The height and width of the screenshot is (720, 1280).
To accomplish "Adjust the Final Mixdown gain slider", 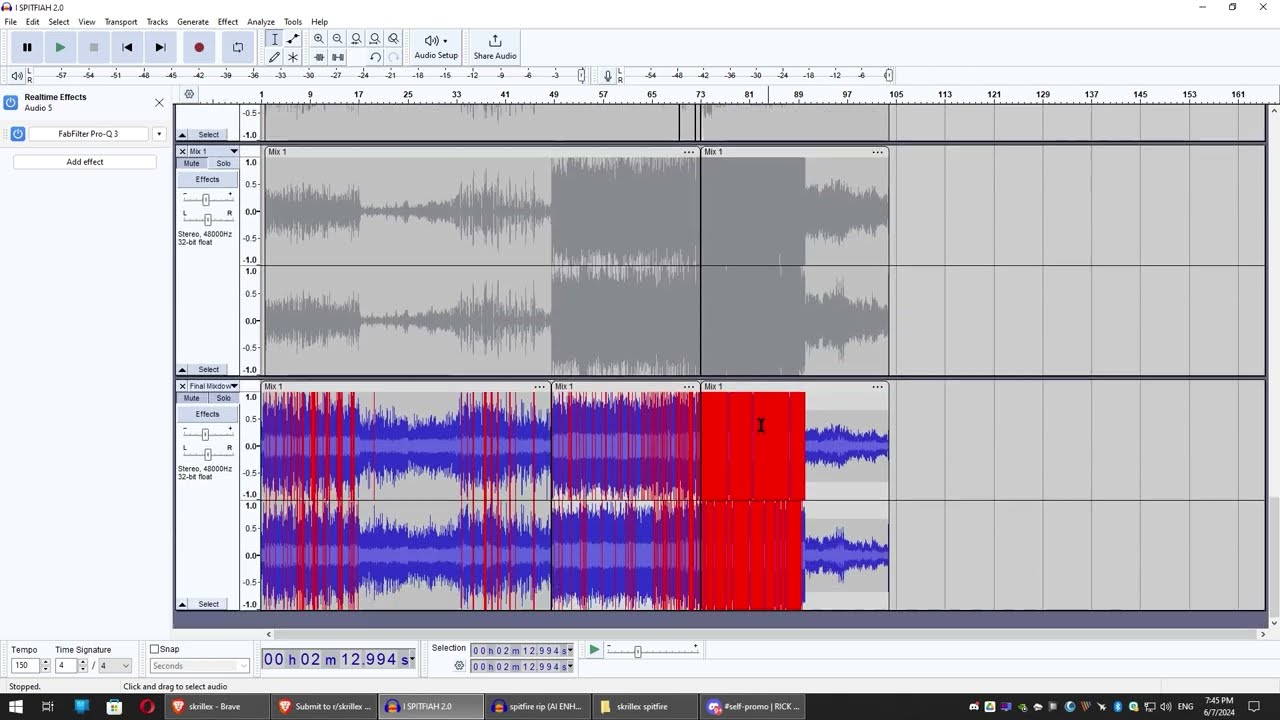I will 205,434.
